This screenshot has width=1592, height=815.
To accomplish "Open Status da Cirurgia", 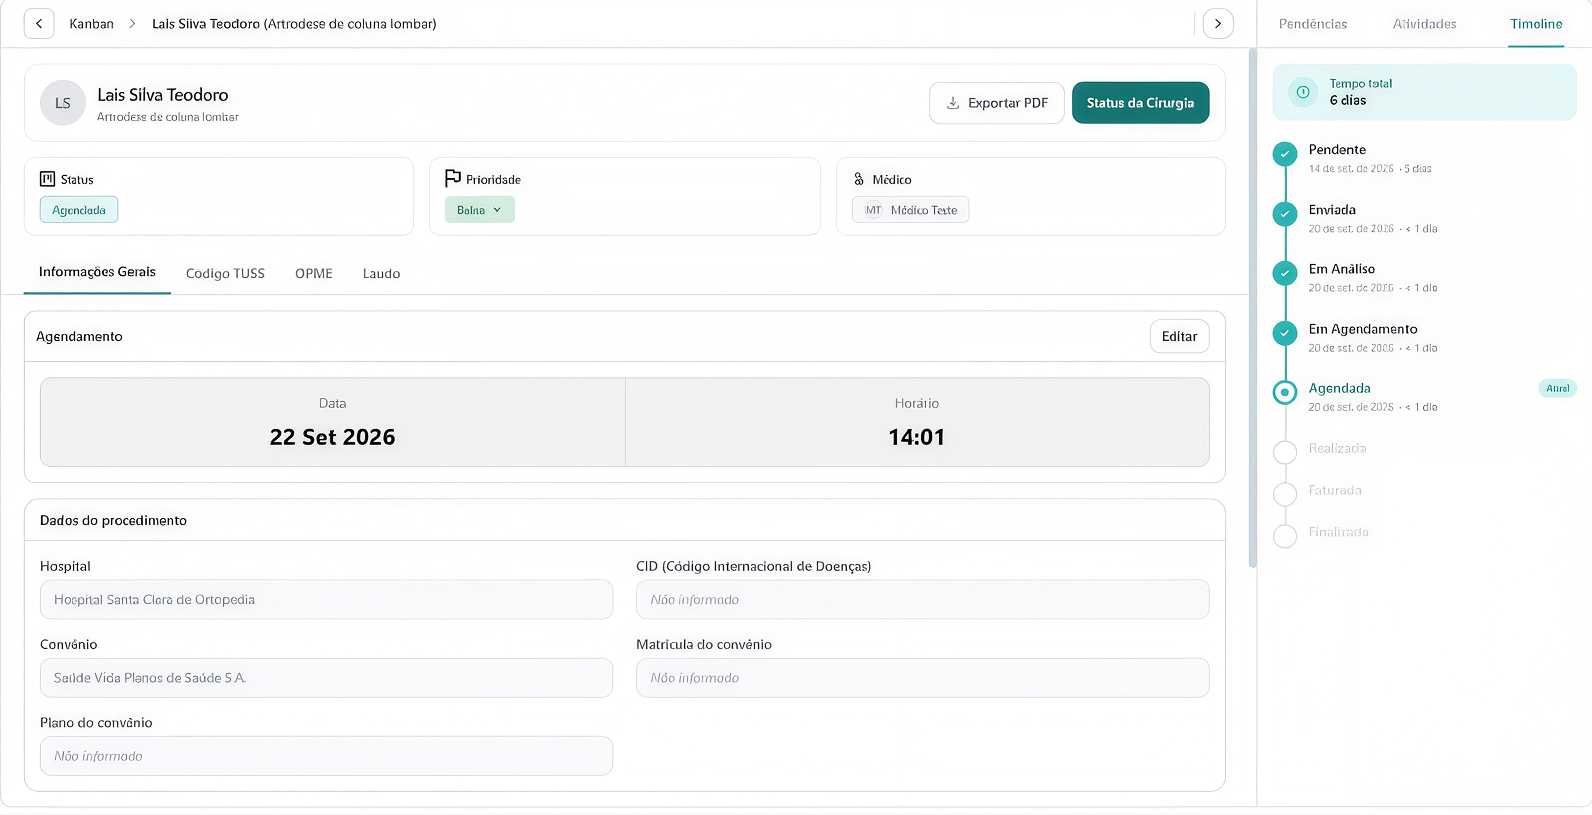I will point(1140,103).
